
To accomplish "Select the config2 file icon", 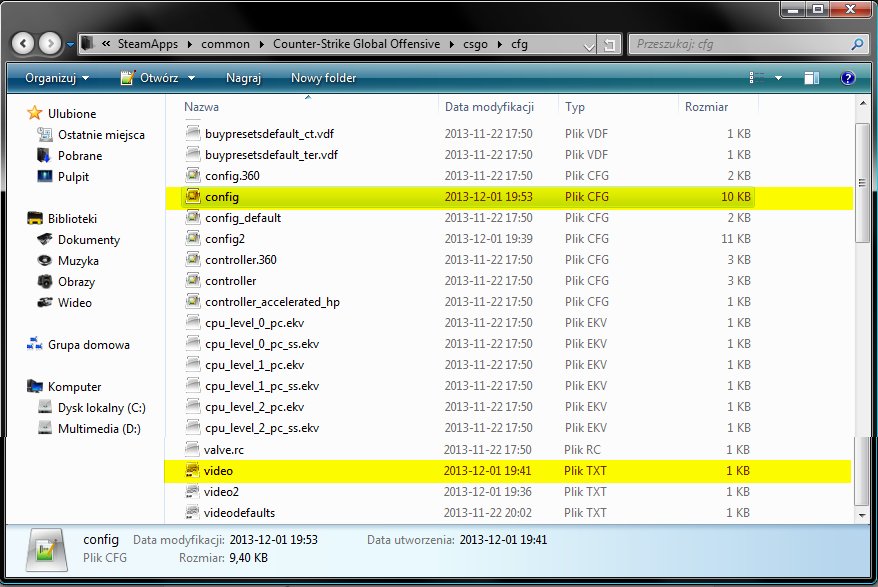I will tap(193, 238).
